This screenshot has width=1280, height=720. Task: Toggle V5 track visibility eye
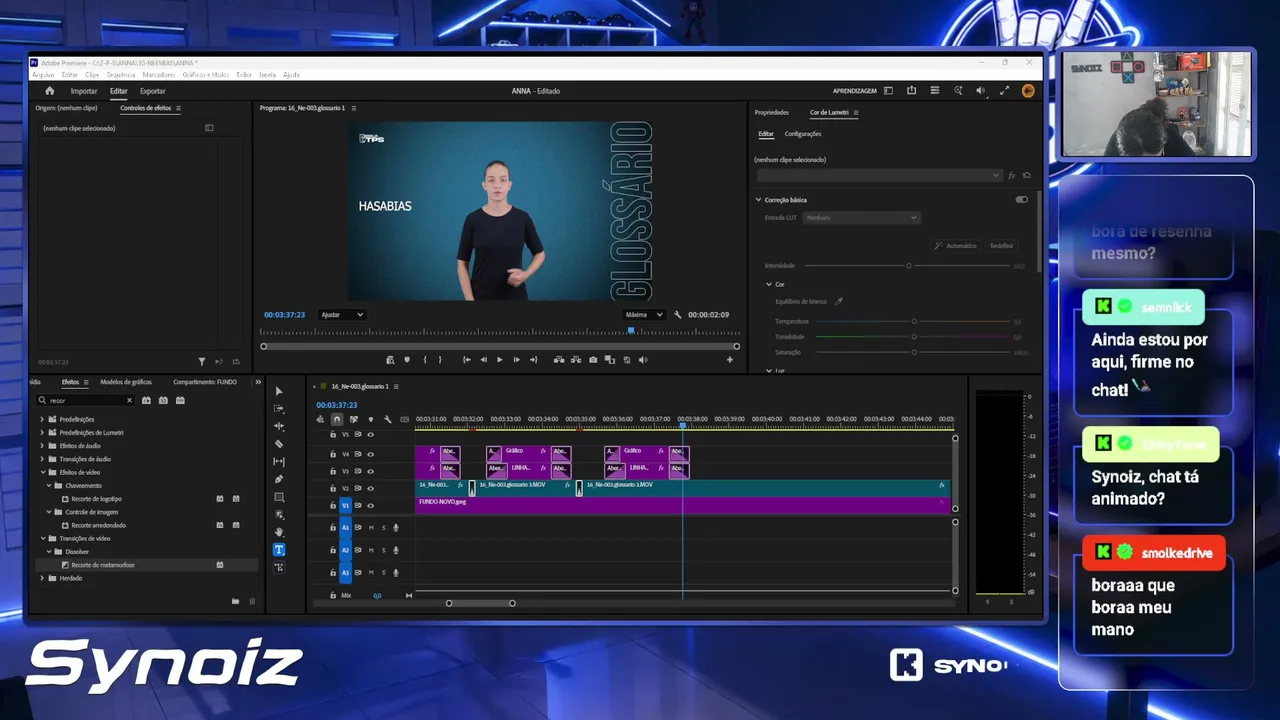[370, 435]
